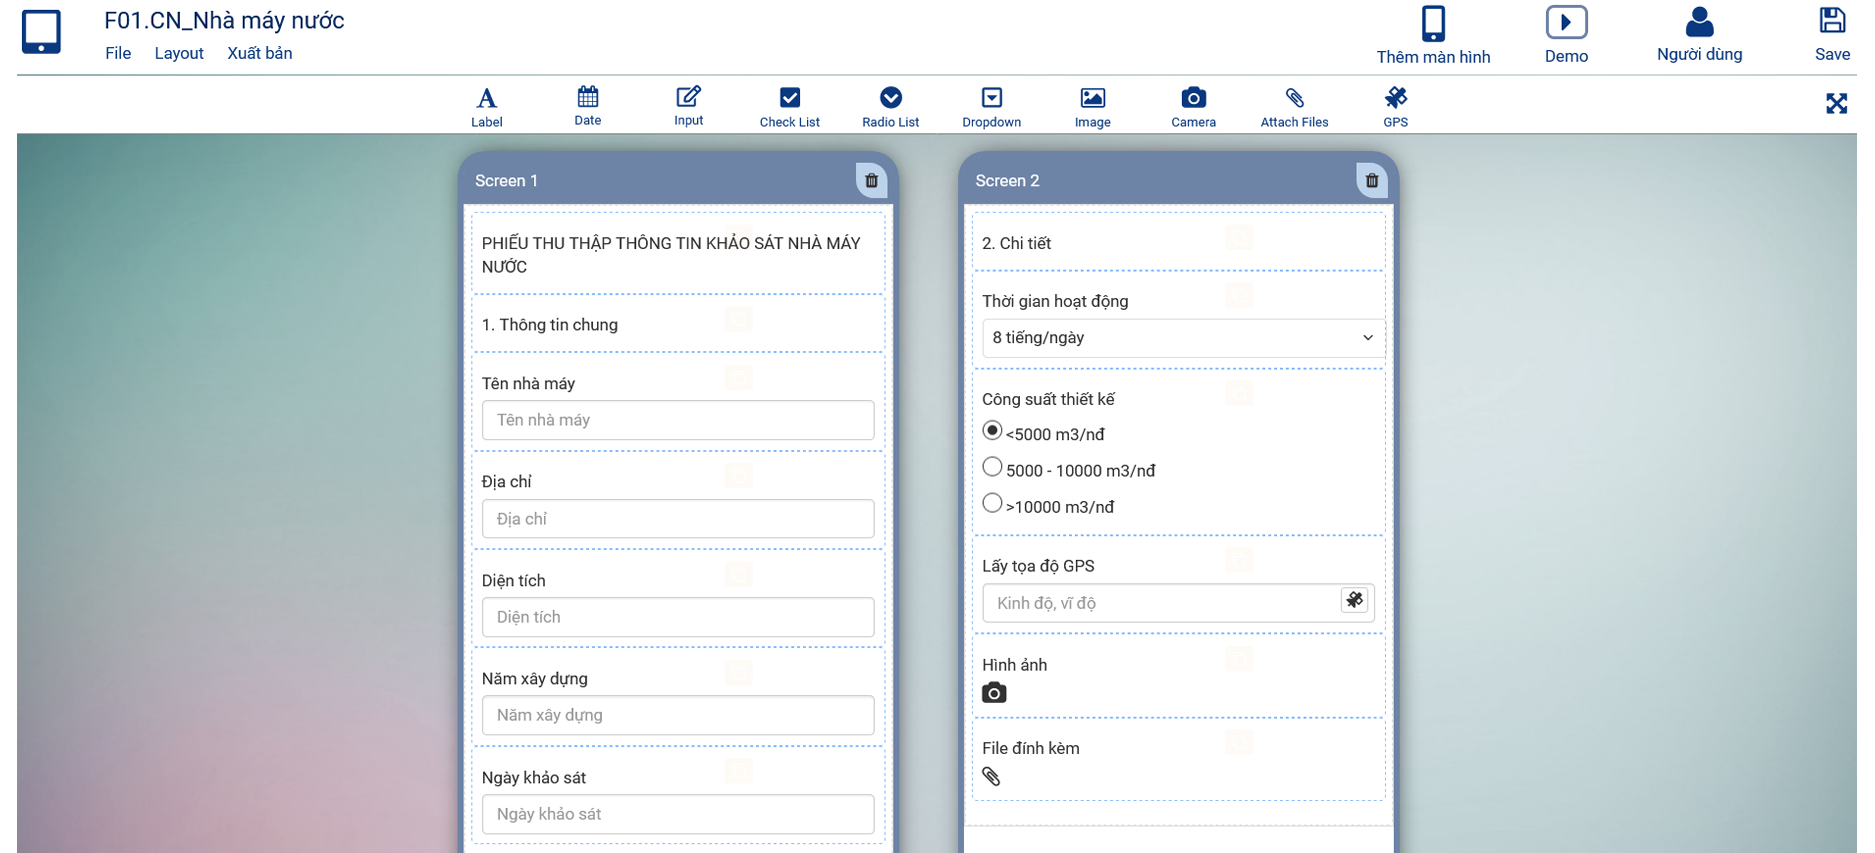Screen dimensions: 1875x853
Task: Choose the Radio List tool icon
Action: [x=890, y=106]
